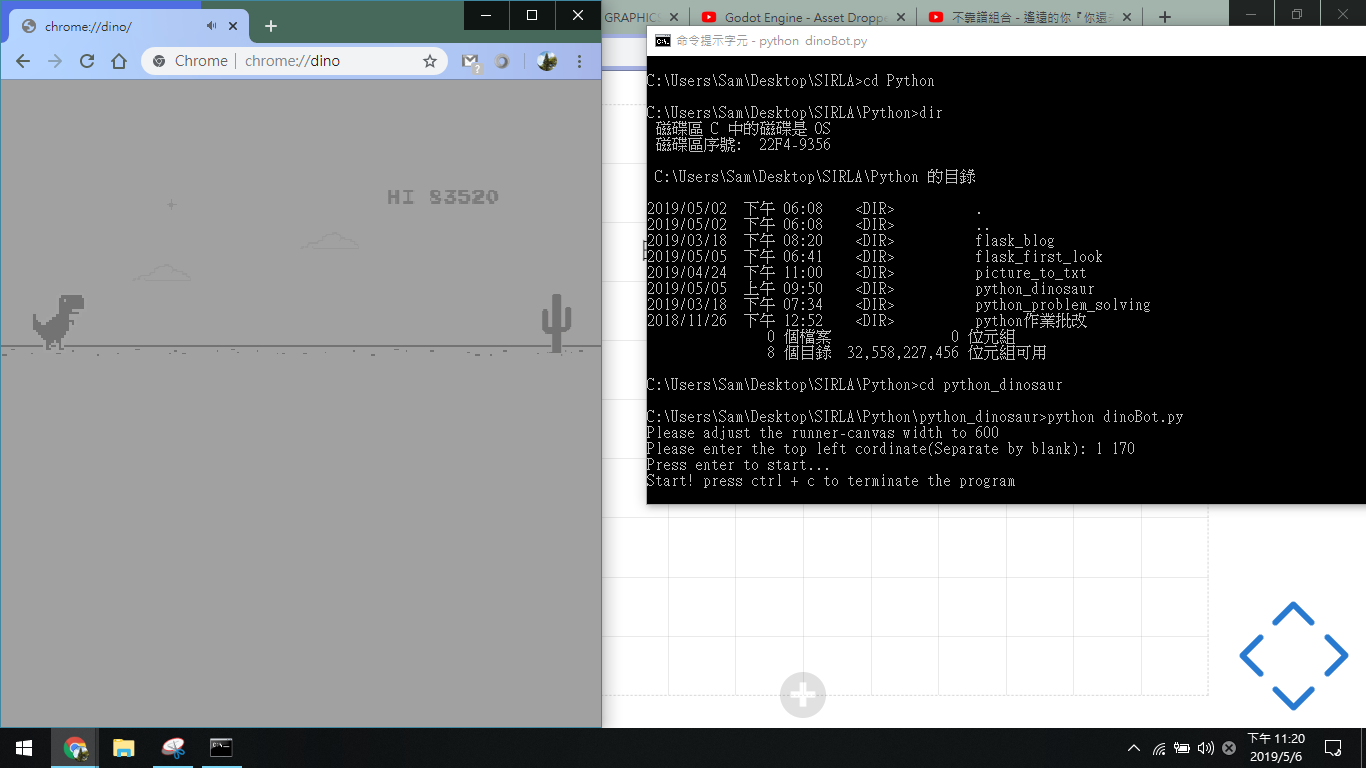Click the gray X tray icon
The height and width of the screenshot is (768, 1366).
1229,748
